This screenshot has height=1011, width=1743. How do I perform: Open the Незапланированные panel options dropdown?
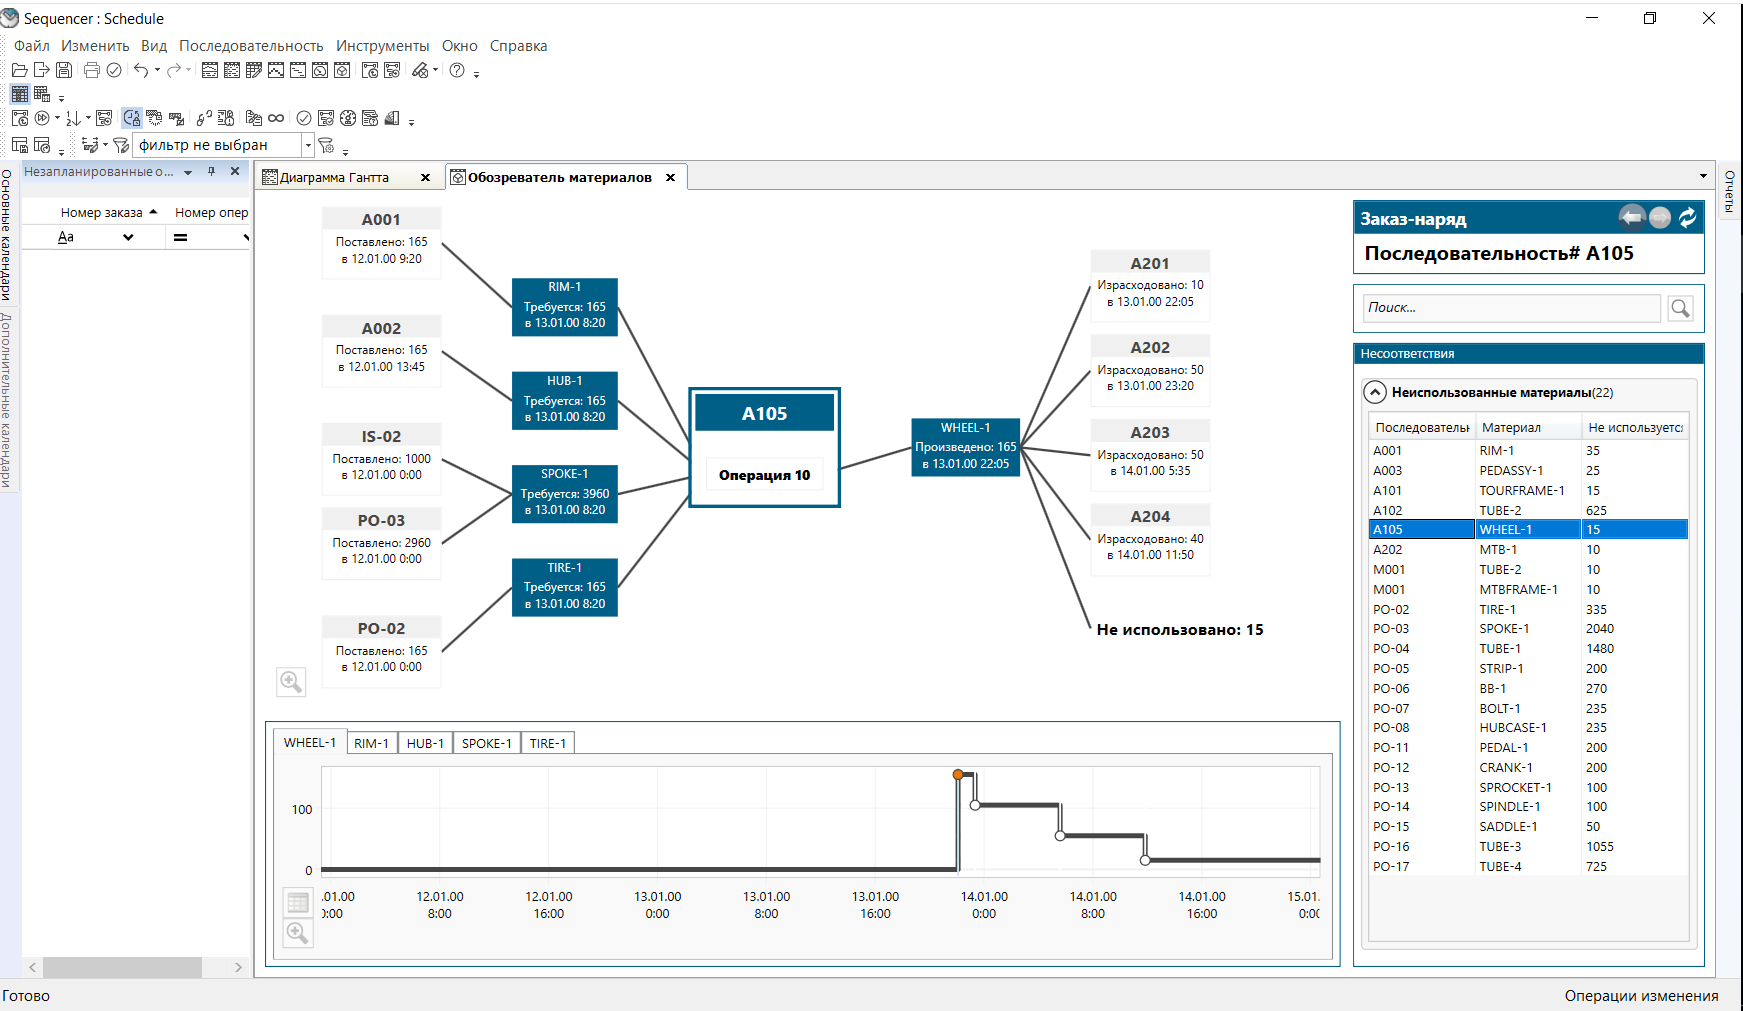tap(188, 172)
